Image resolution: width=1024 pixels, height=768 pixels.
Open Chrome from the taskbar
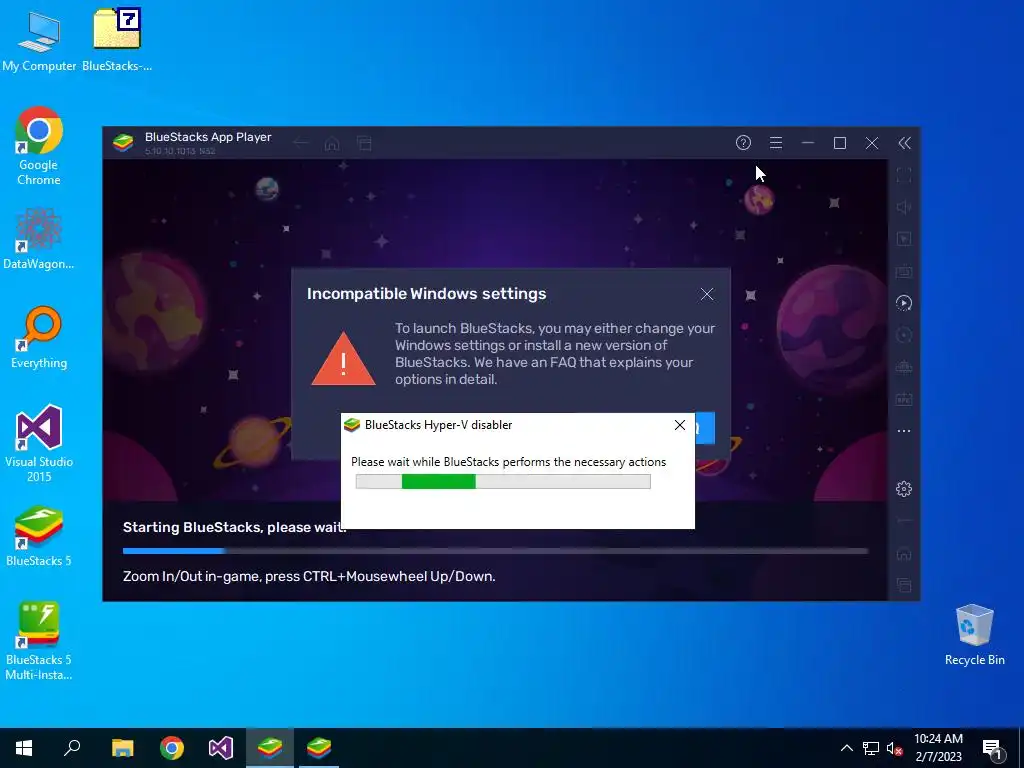click(x=172, y=748)
